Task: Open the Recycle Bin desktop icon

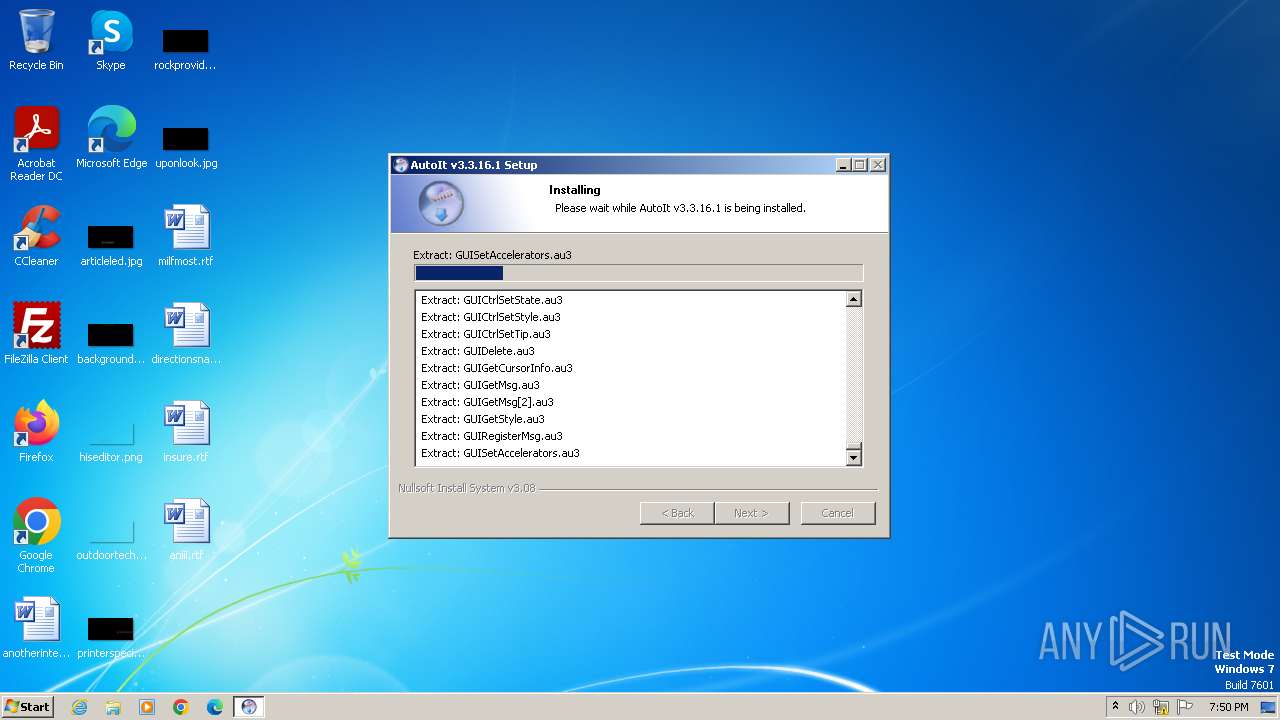Action: tap(36, 40)
